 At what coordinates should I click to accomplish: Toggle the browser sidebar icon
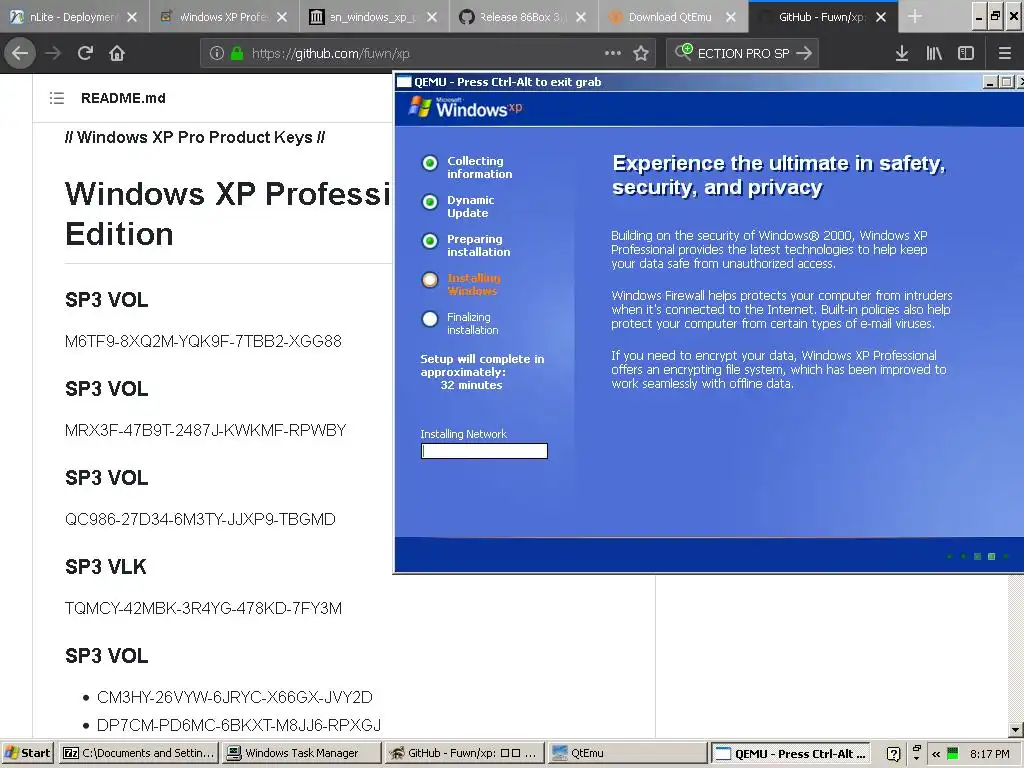(x=966, y=54)
